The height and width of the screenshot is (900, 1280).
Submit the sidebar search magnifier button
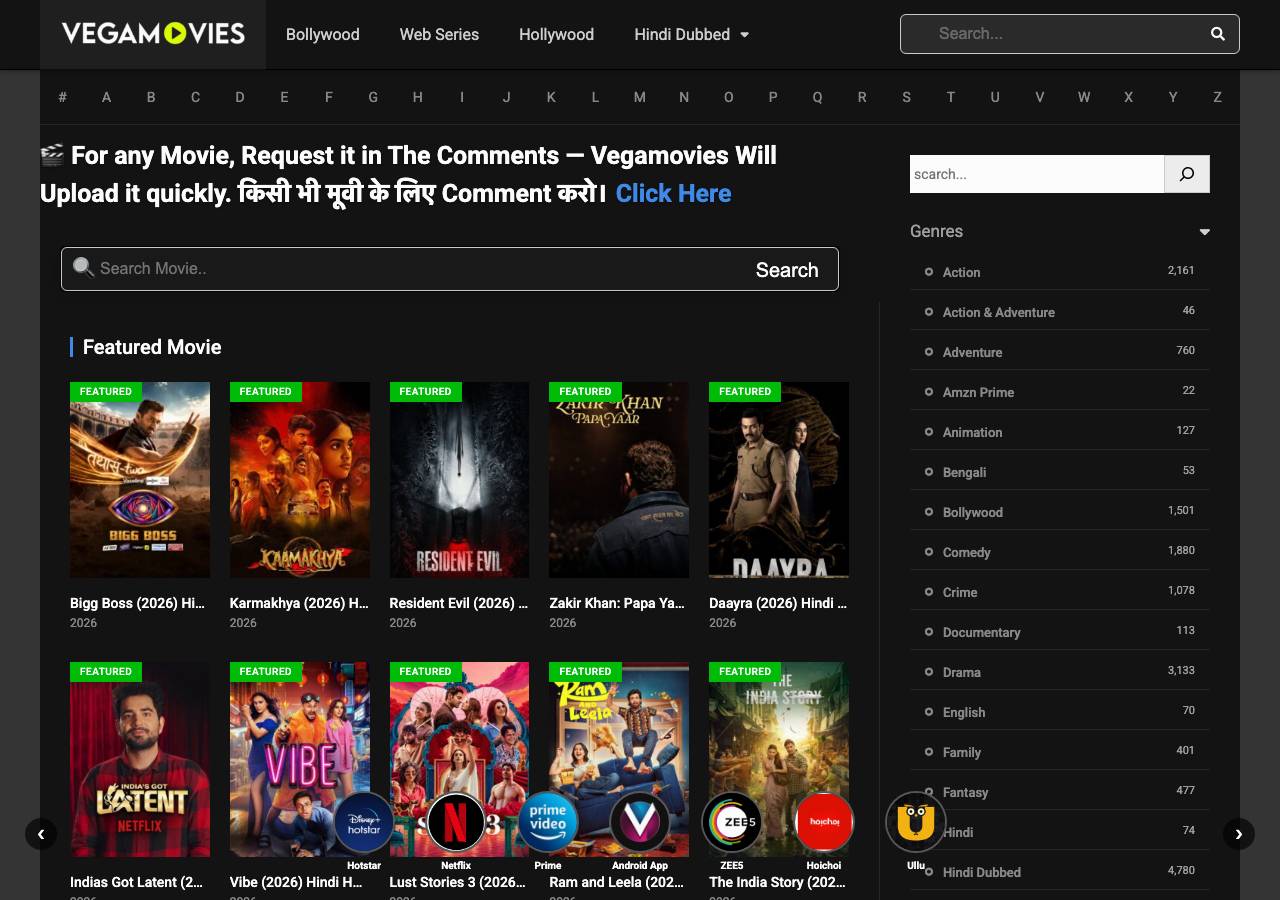coord(1187,174)
